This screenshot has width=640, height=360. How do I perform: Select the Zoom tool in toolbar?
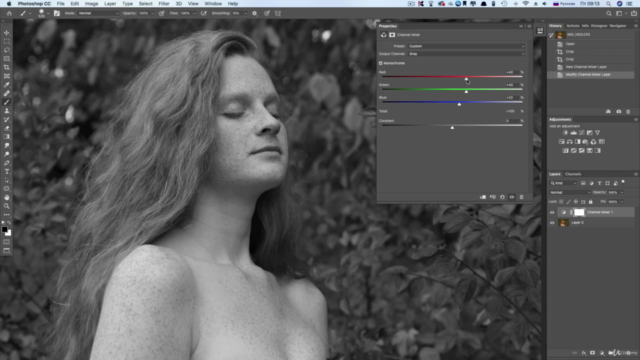7,206
